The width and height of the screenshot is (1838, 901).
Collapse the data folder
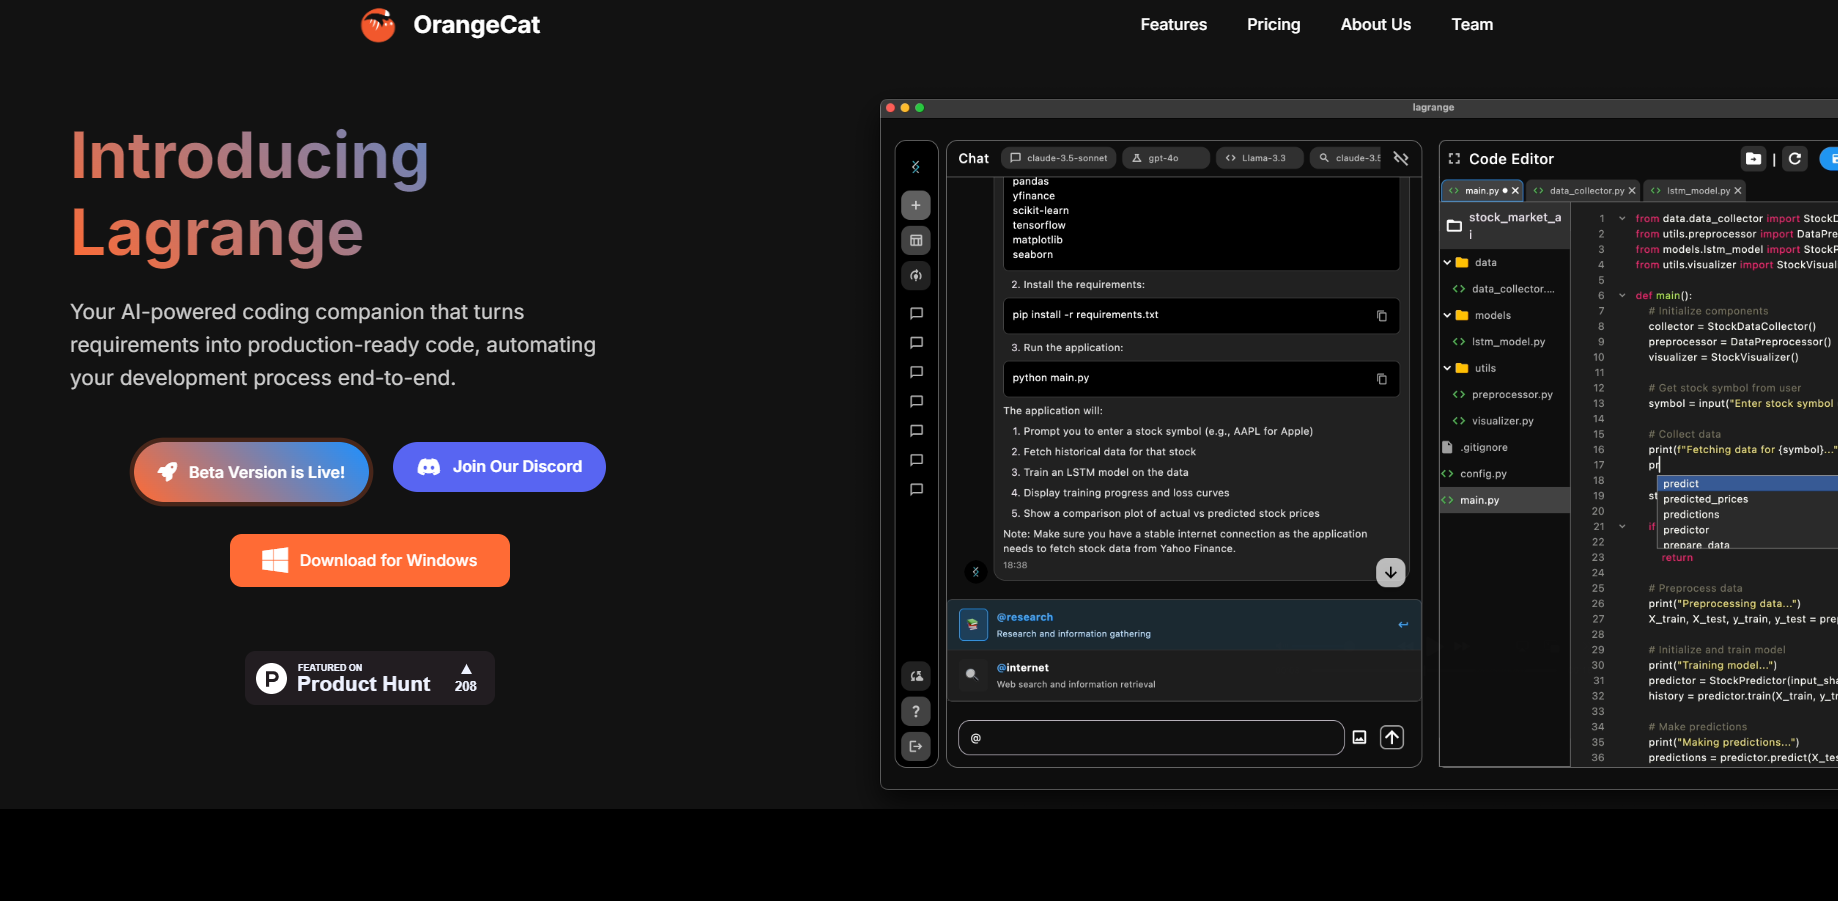(x=1447, y=263)
